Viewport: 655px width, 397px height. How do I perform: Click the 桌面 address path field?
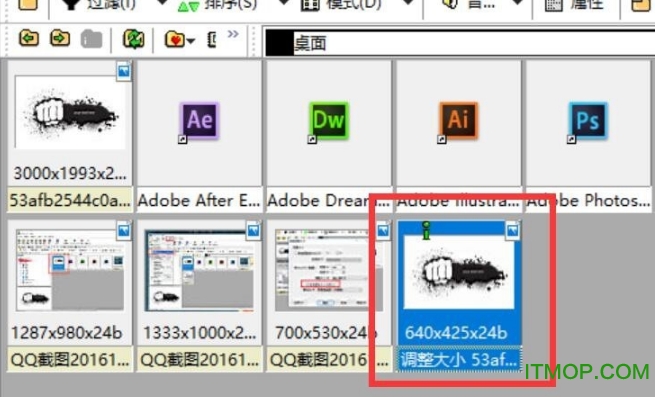point(459,43)
